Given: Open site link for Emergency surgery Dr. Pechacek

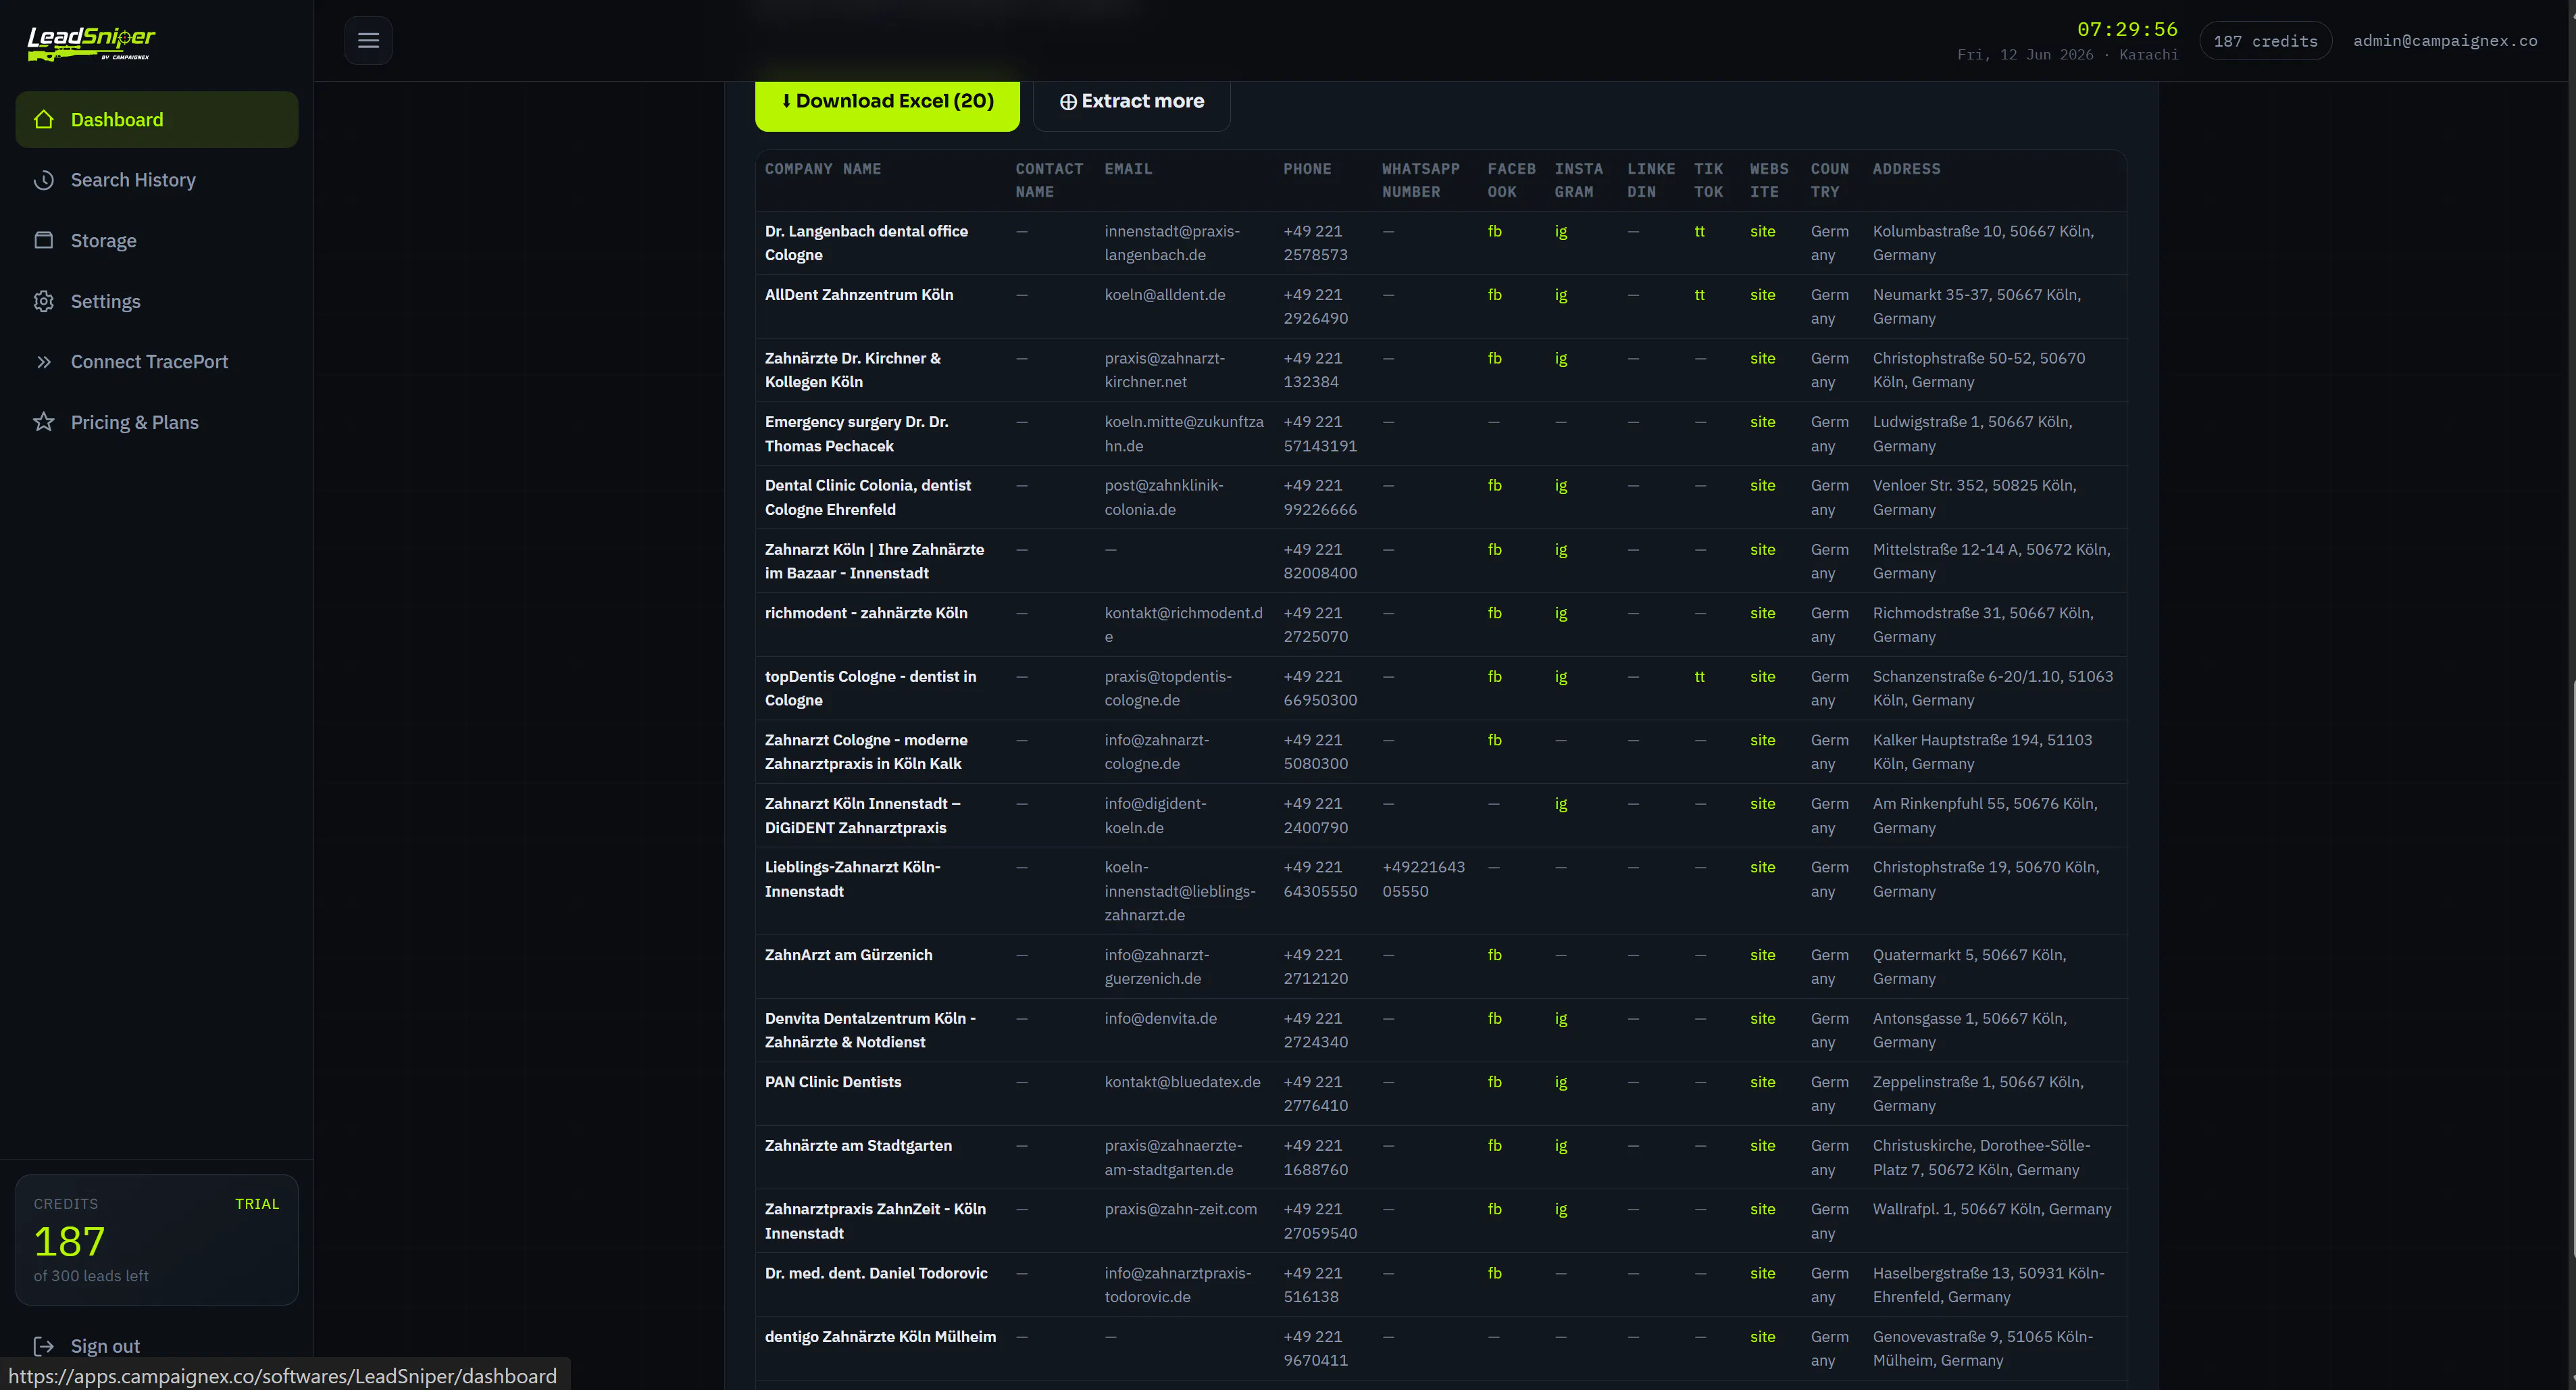Looking at the screenshot, I should click(x=1762, y=422).
